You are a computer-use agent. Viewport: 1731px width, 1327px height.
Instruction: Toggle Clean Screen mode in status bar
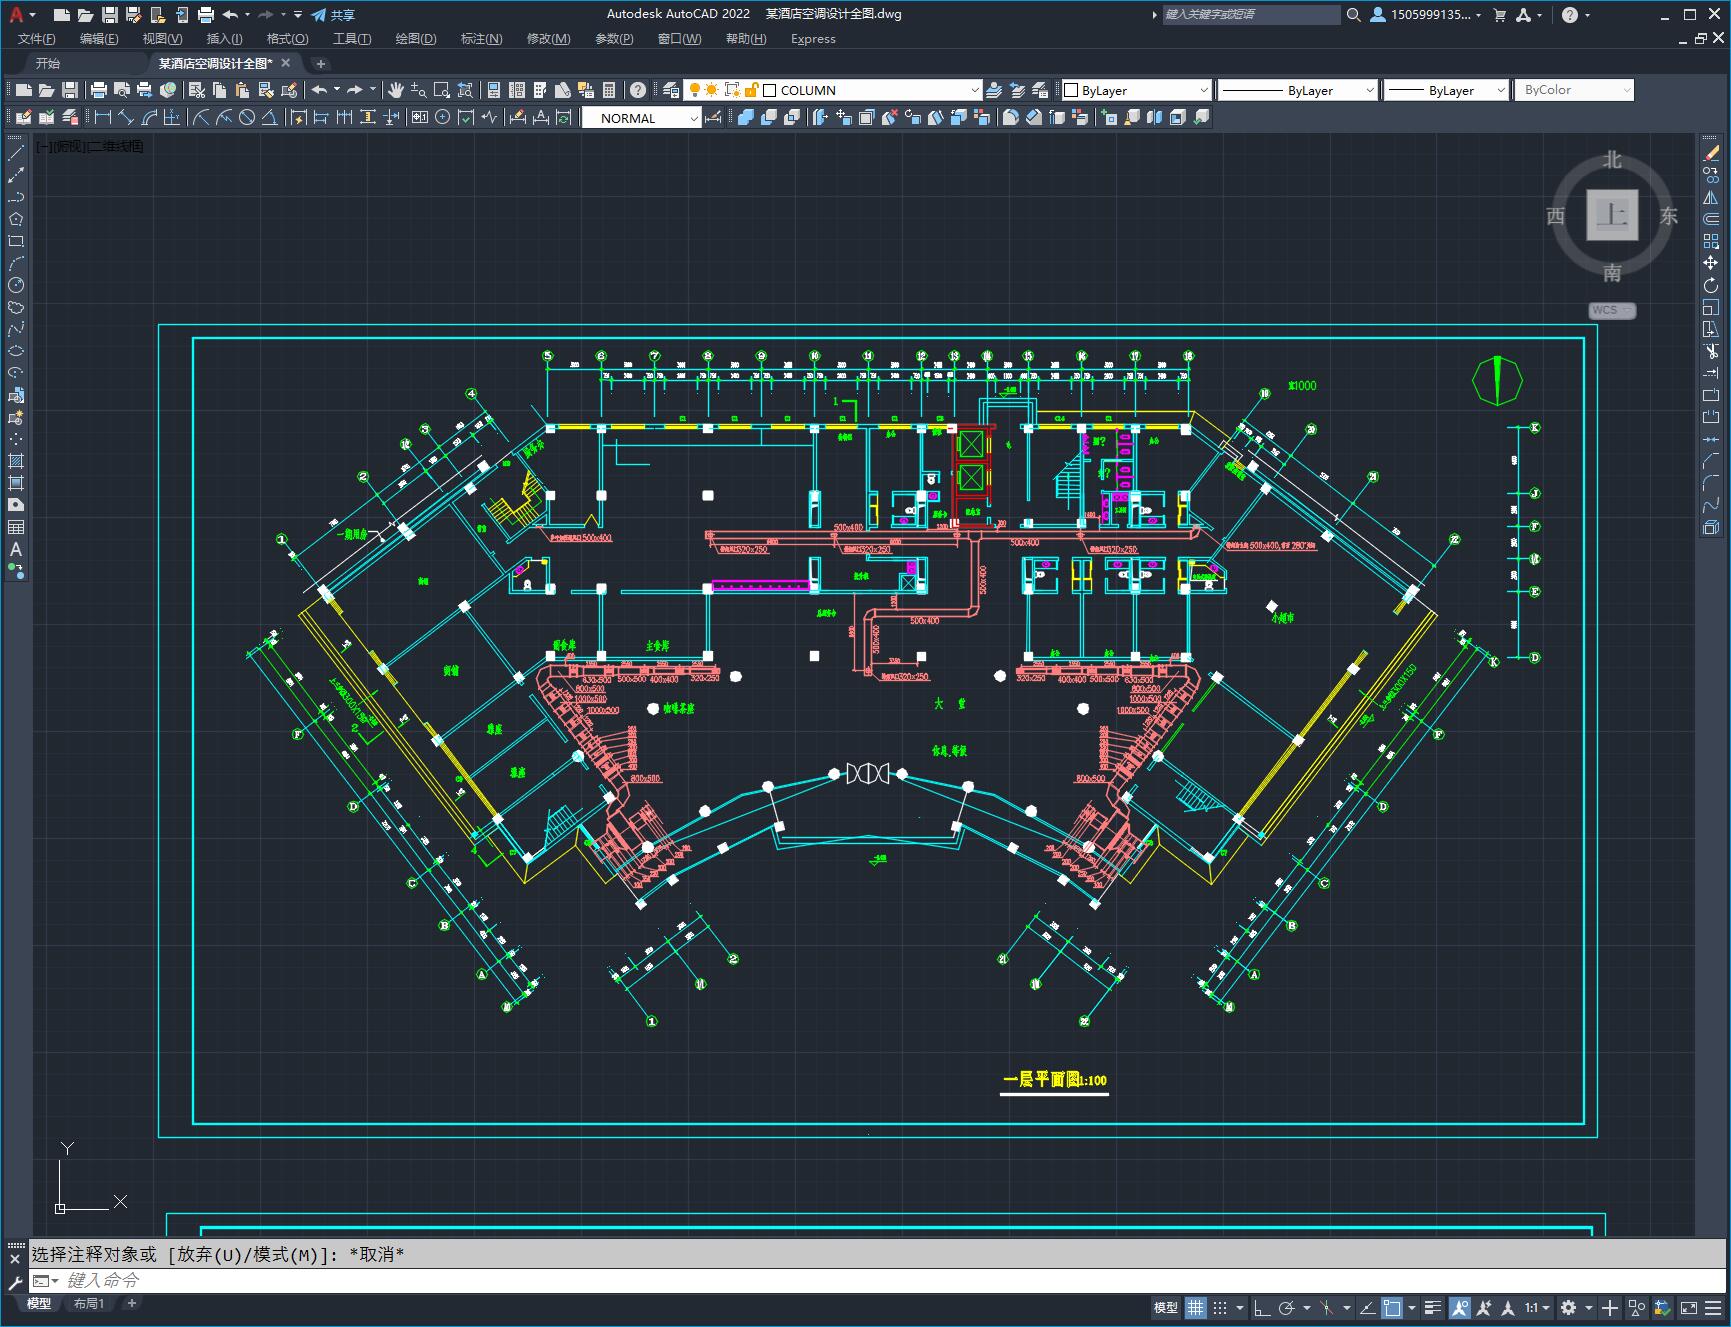pos(1689,1307)
